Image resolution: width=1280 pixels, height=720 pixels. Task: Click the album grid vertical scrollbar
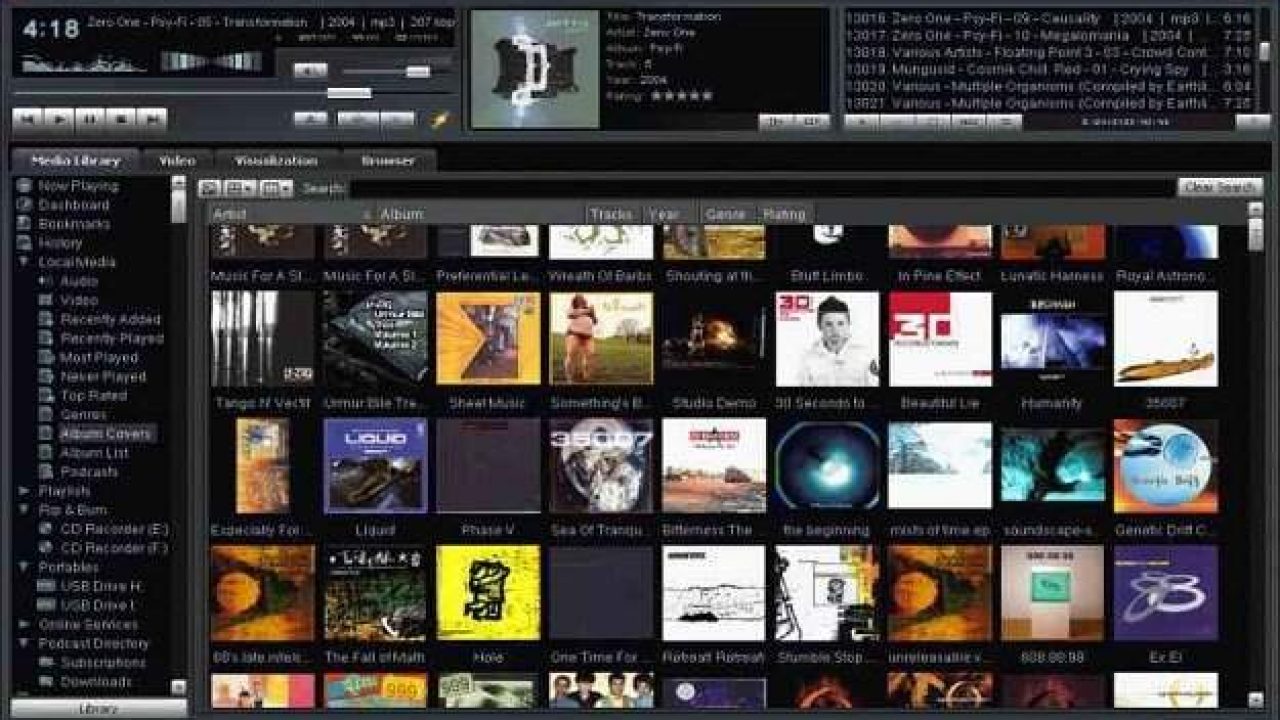[x=1255, y=454]
